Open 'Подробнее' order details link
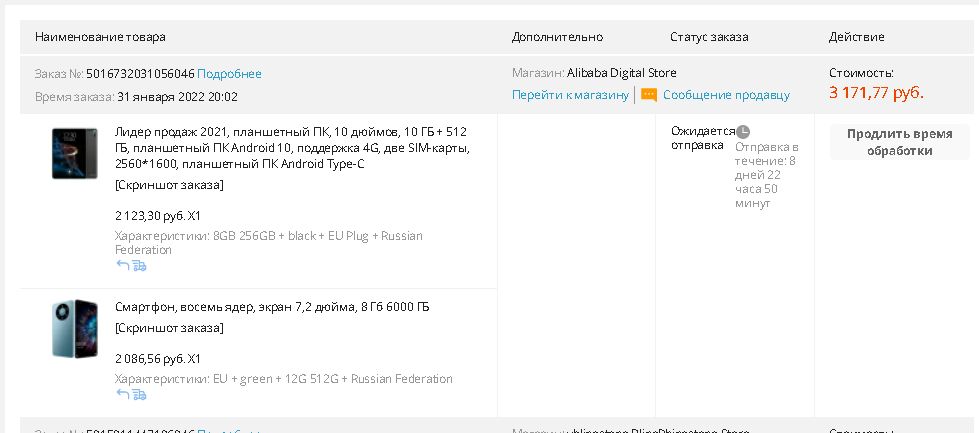This screenshot has height=433, width=979. tap(229, 74)
